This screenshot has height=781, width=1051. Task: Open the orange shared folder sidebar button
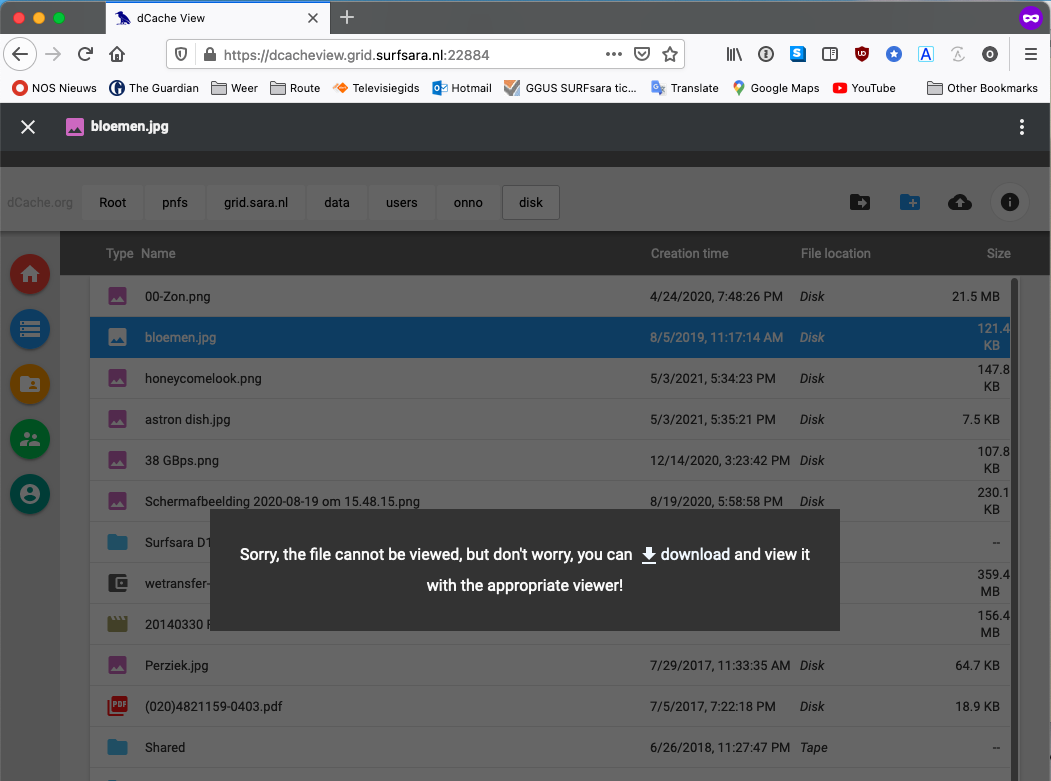tap(30, 384)
